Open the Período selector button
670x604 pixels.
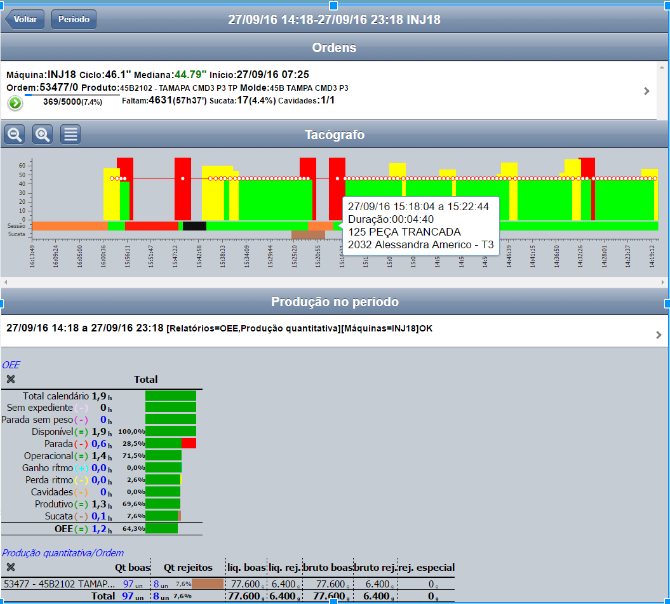click(74, 19)
